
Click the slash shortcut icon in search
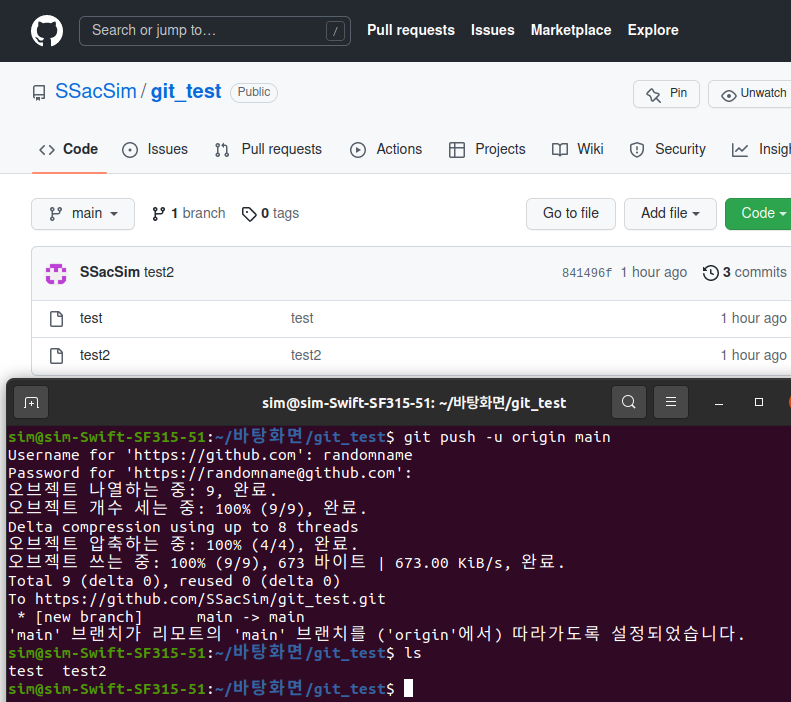tap(335, 31)
